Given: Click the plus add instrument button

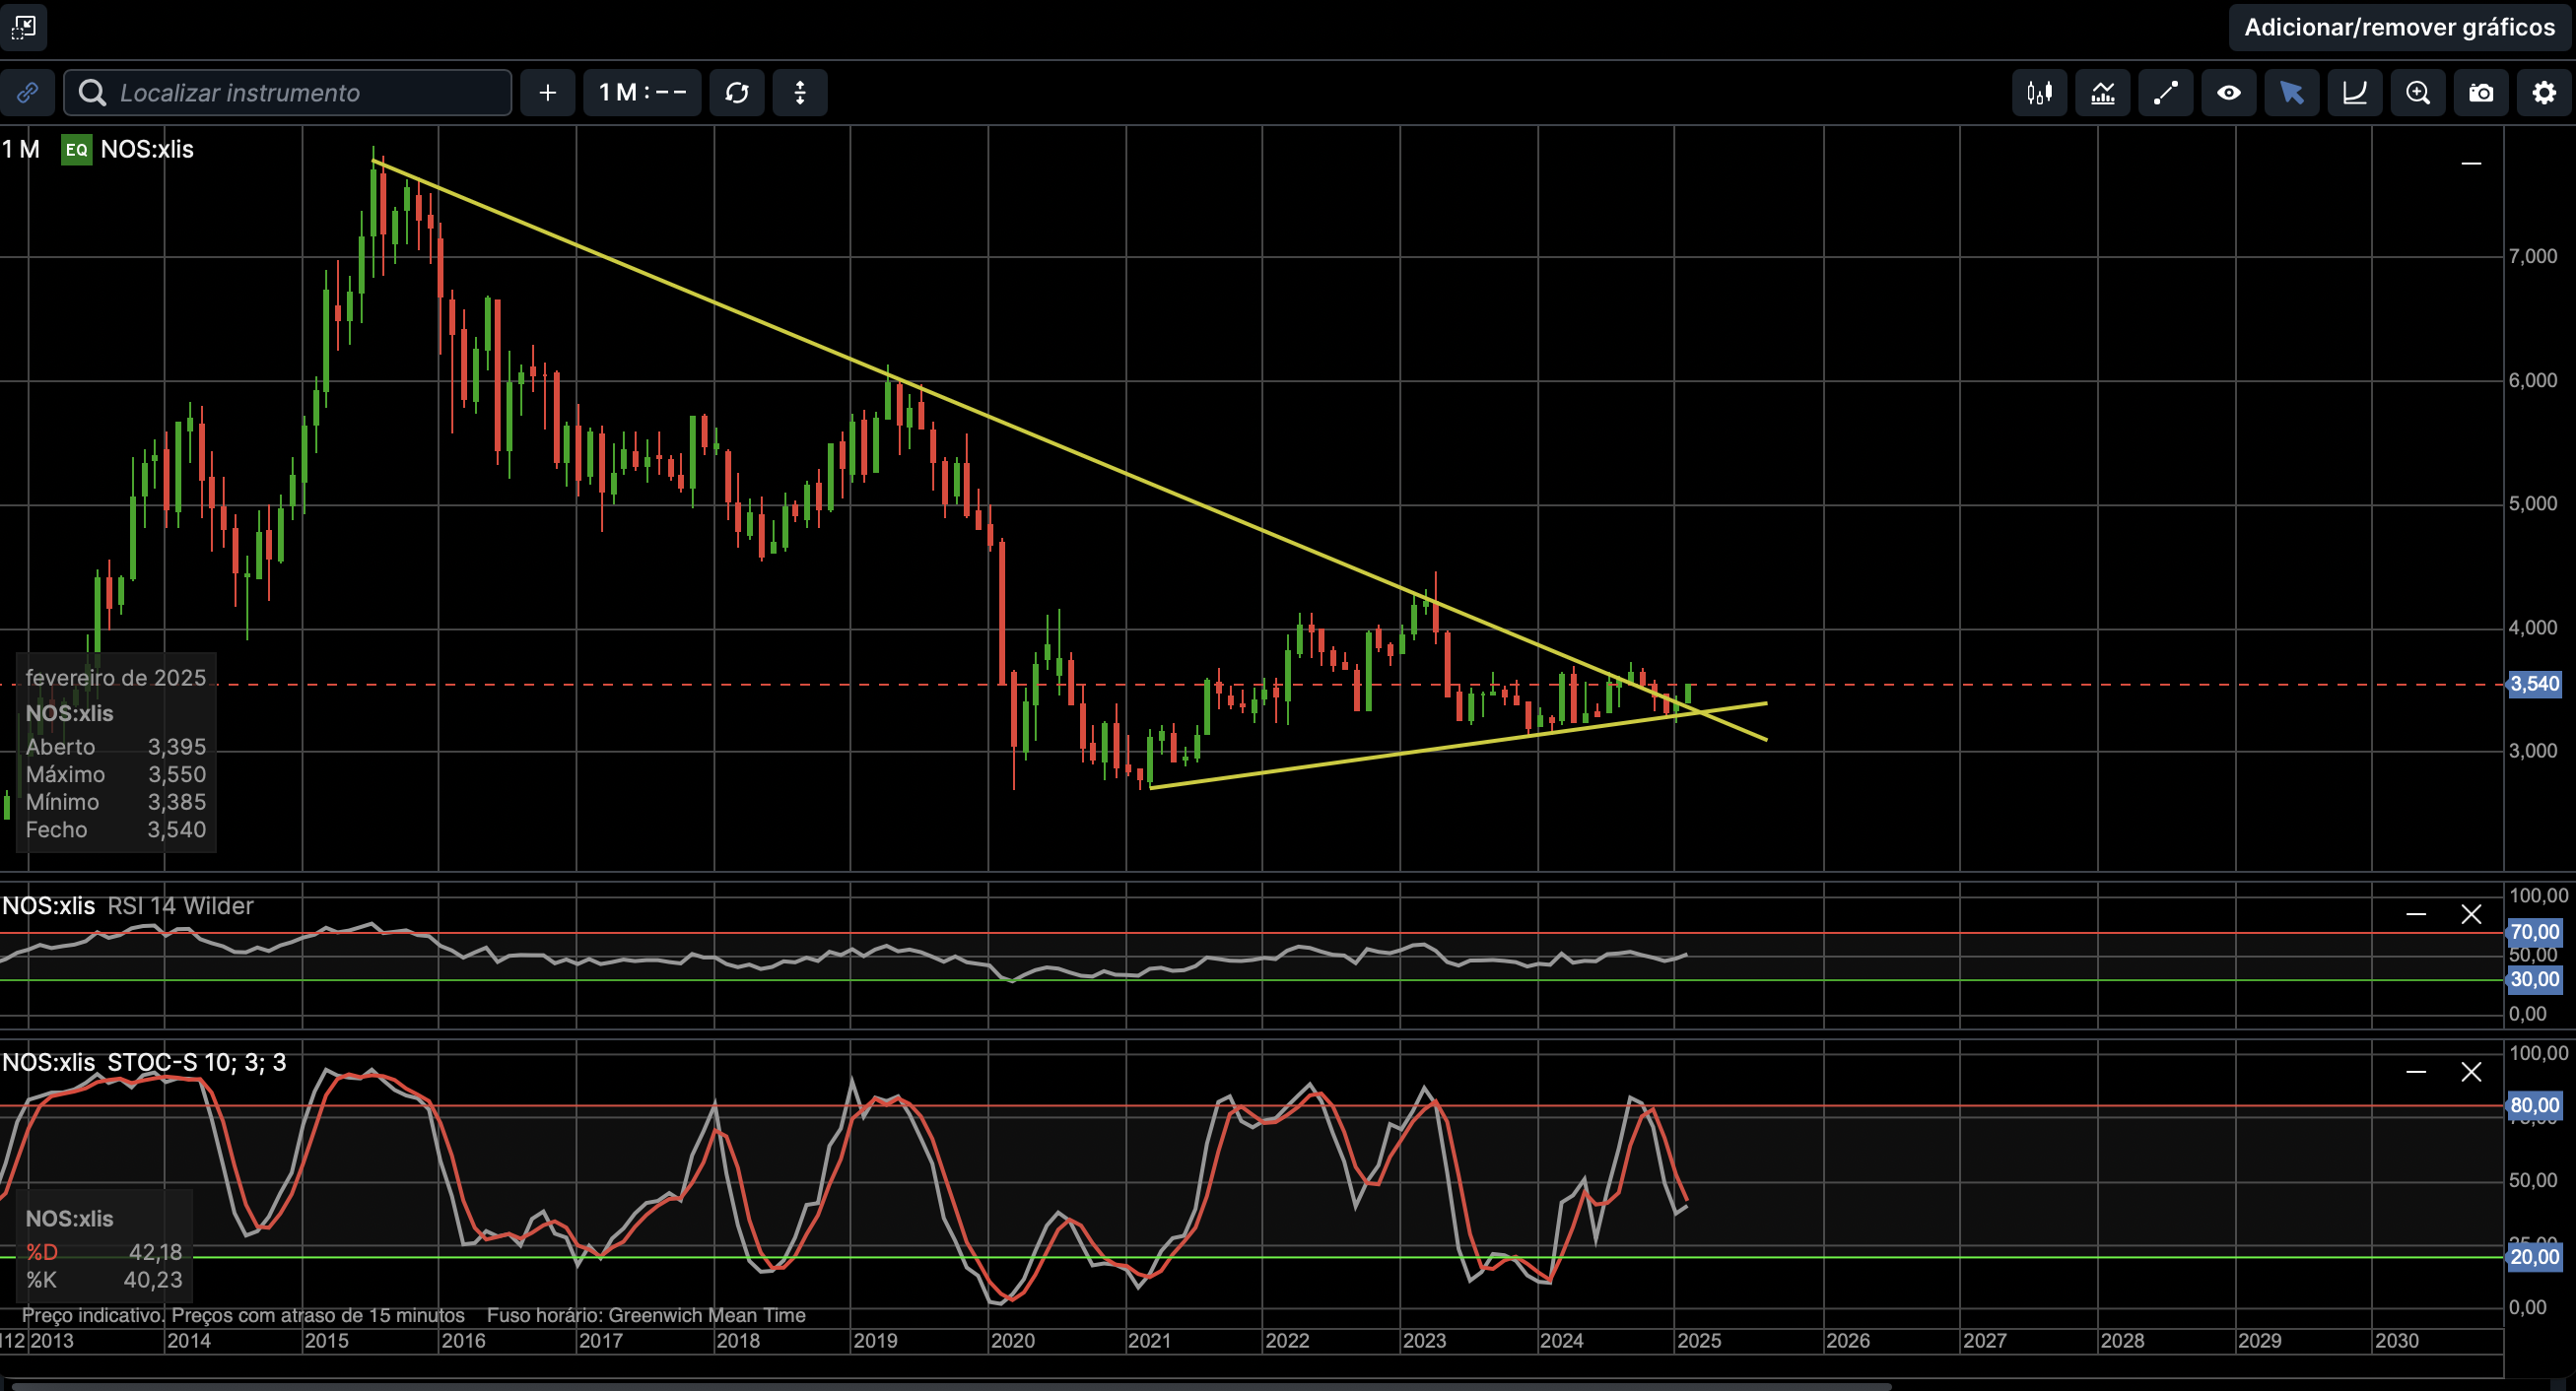Looking at the screenshot, I should [x=547, y=93].
